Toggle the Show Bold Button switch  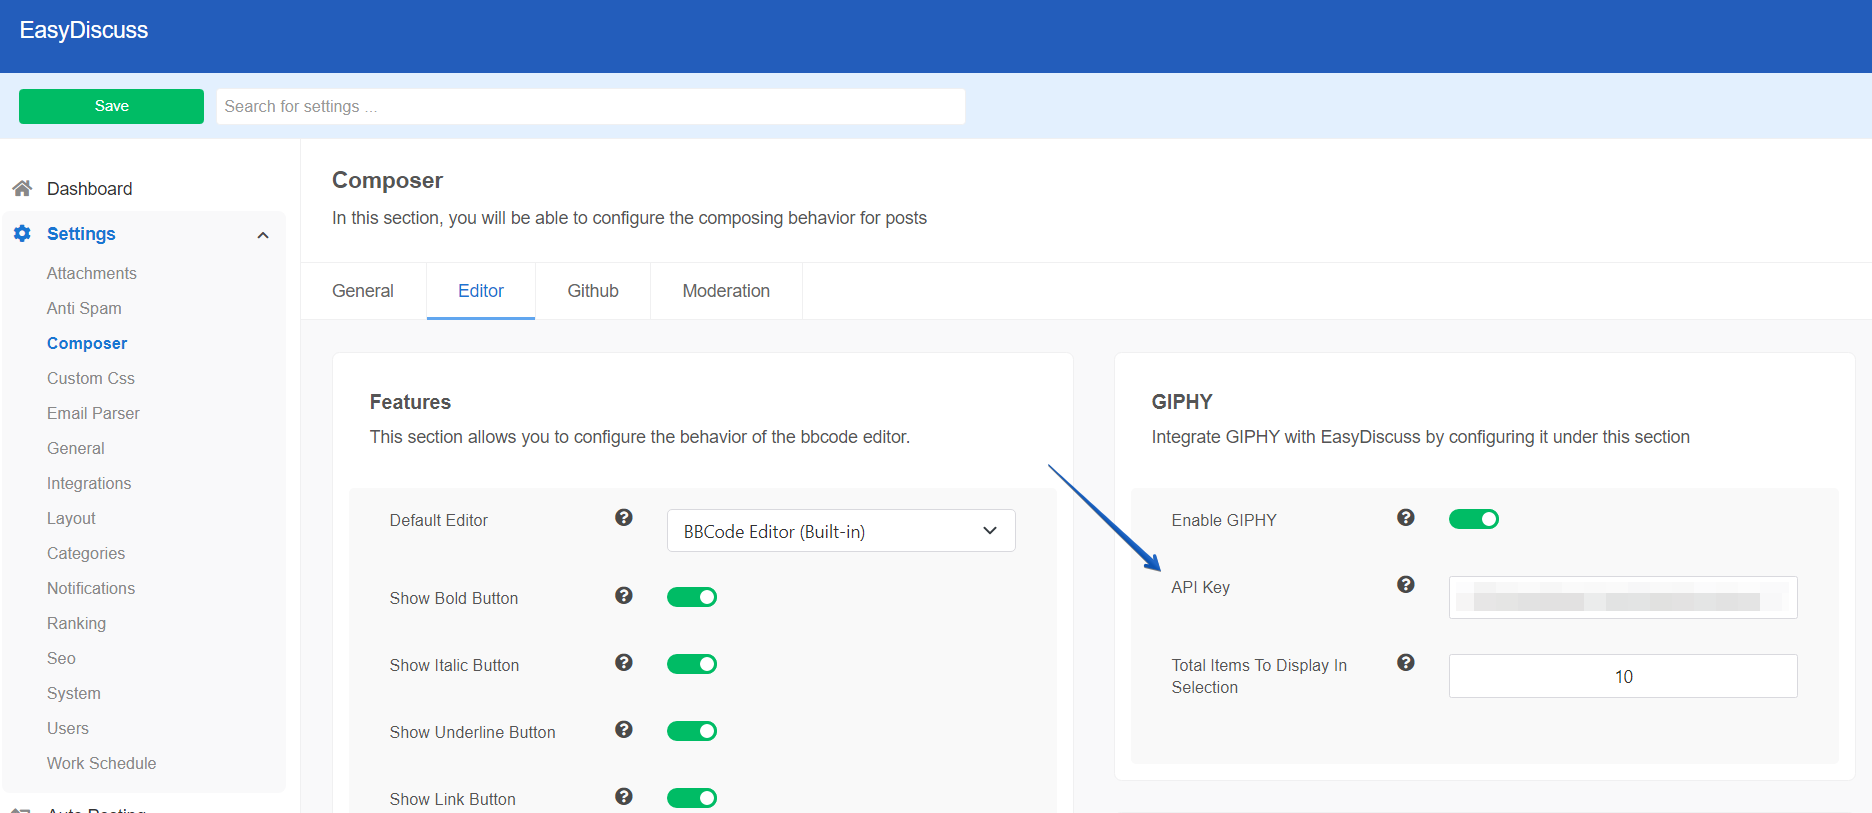click(692, 597)
